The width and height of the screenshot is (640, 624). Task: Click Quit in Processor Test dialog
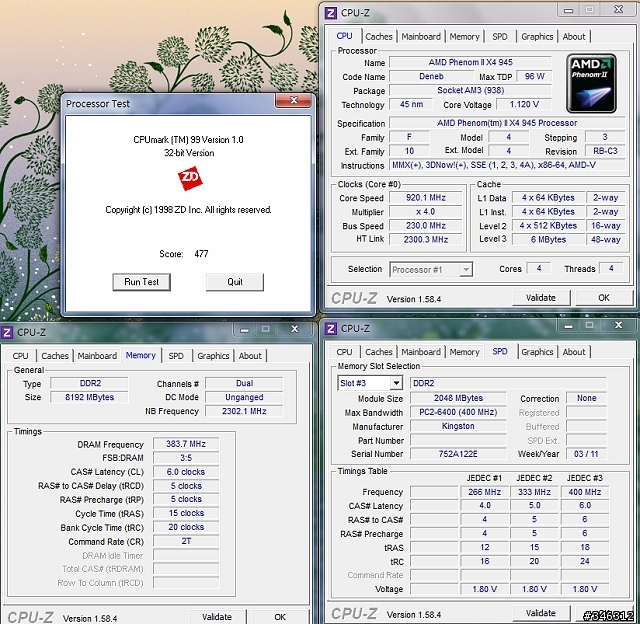(235, 282)
